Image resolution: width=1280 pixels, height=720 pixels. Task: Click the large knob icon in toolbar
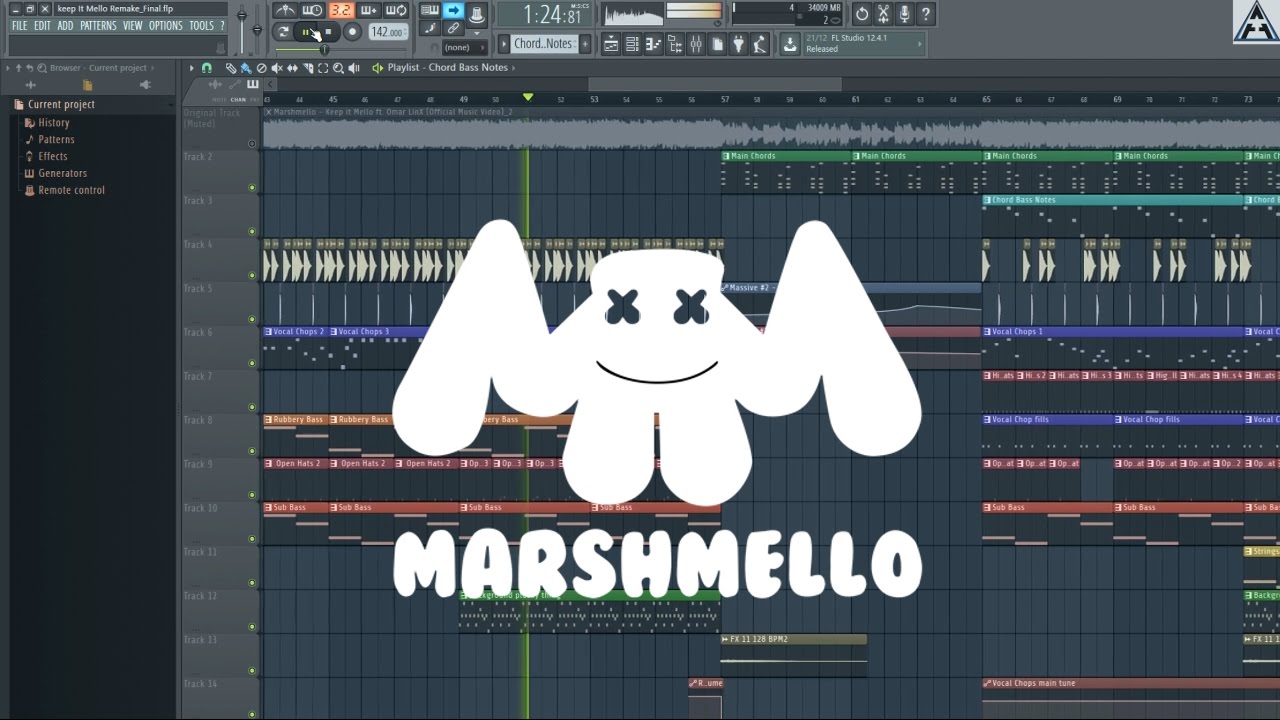(x=478, y=13)
